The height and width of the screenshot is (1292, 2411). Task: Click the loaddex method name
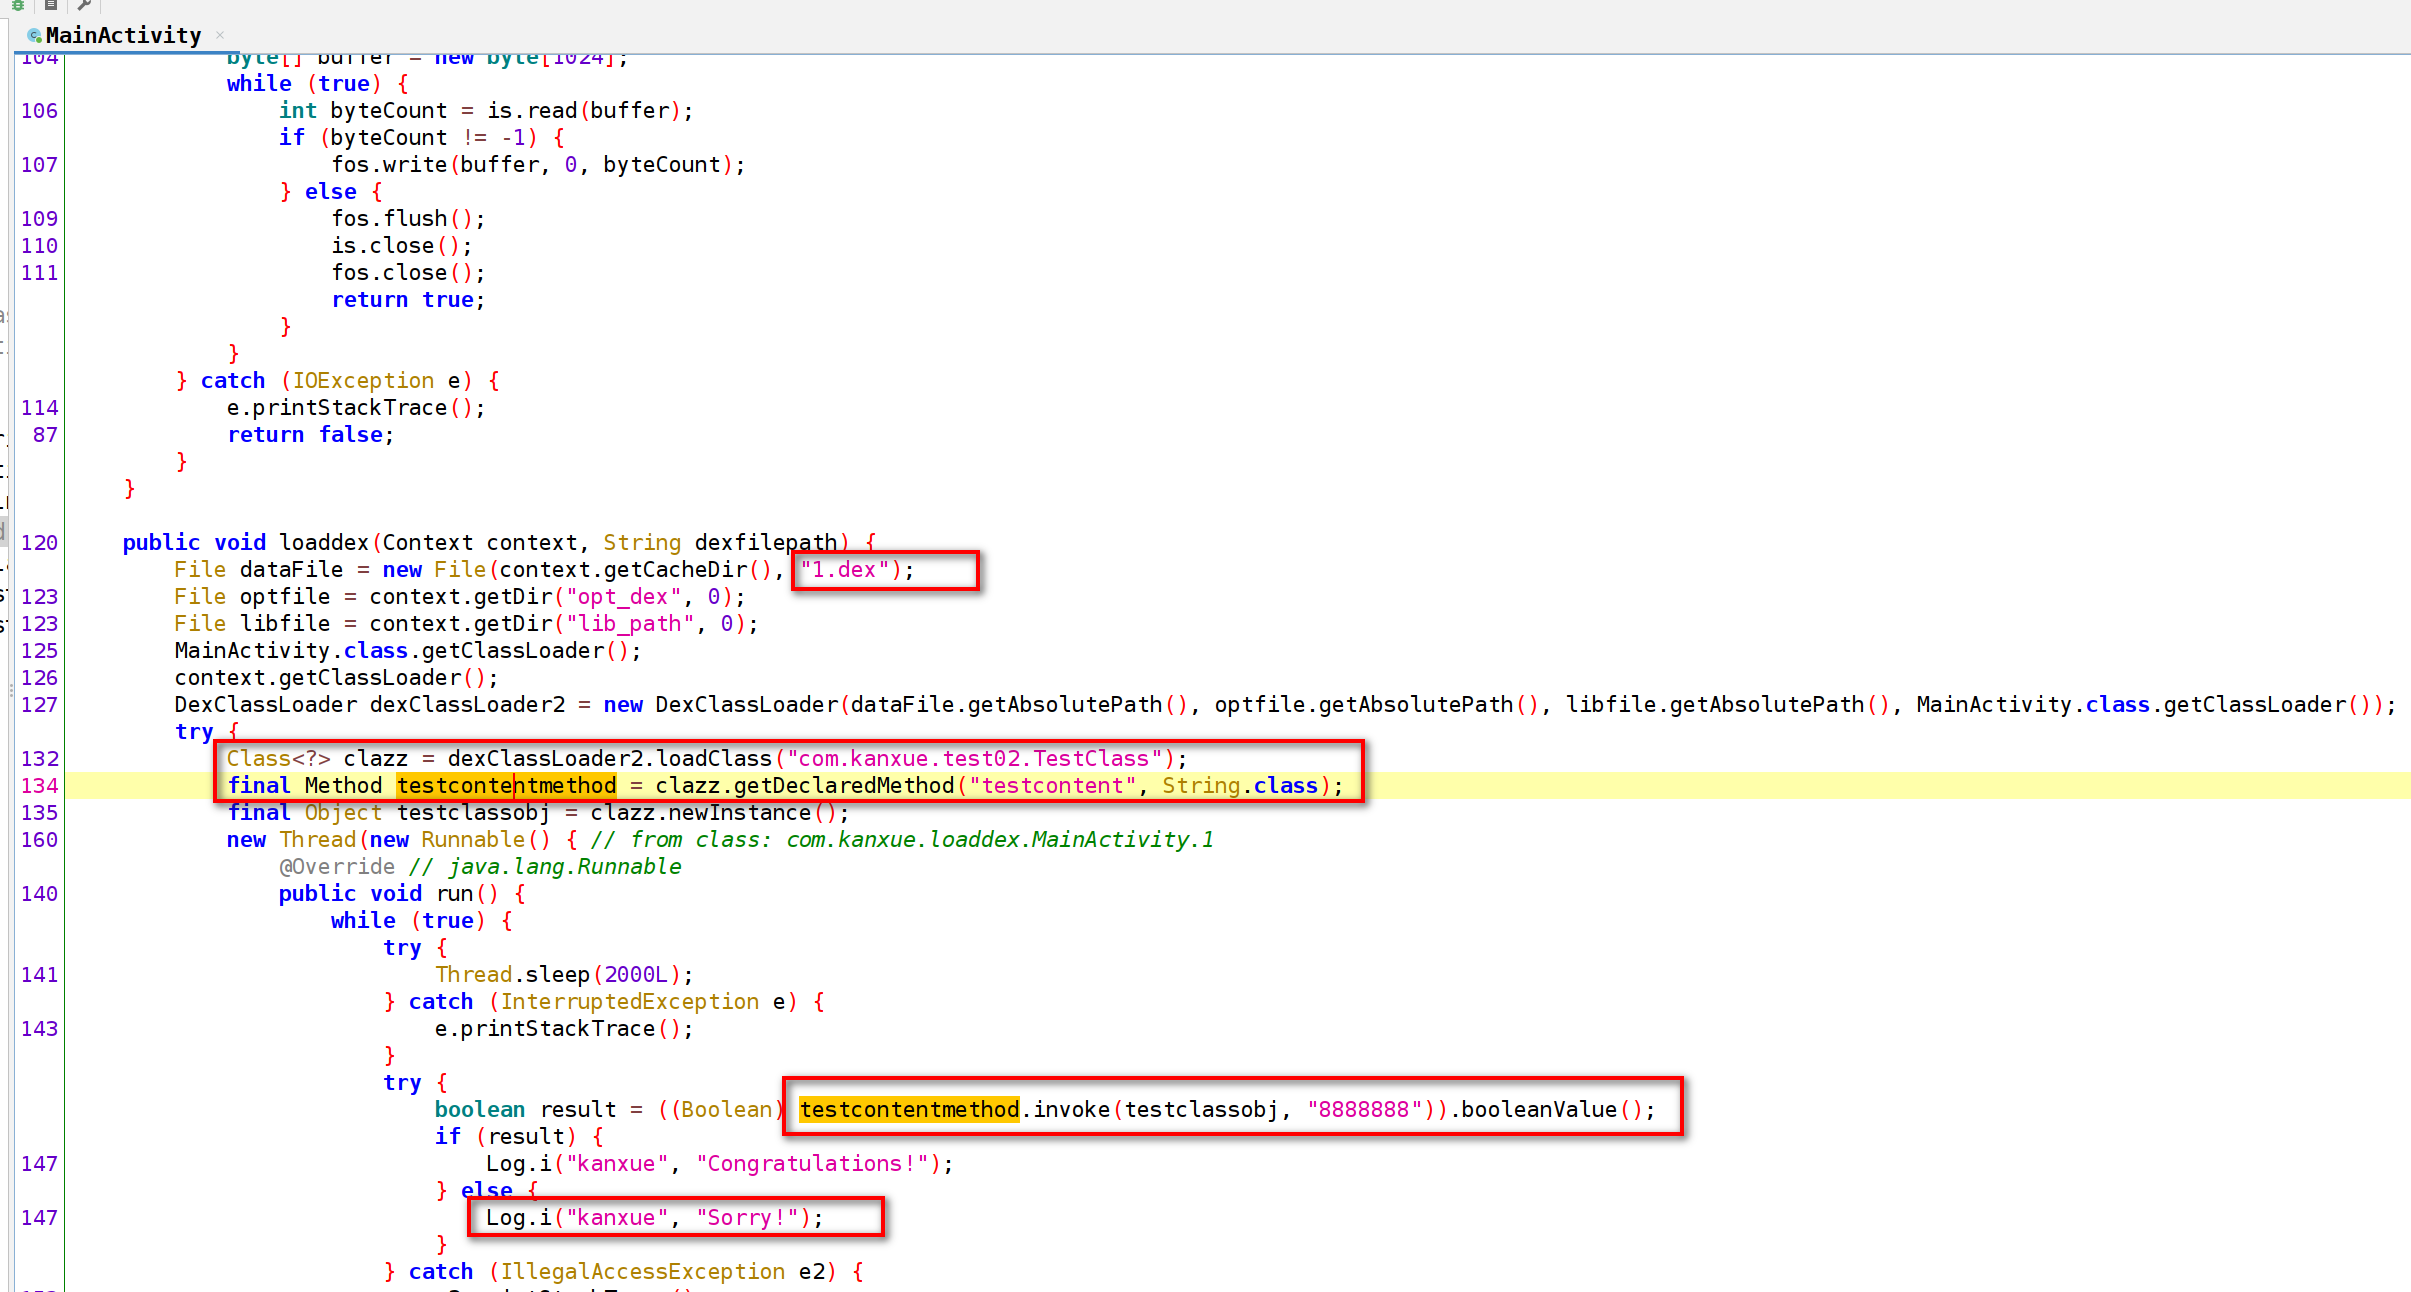[324, 543]
